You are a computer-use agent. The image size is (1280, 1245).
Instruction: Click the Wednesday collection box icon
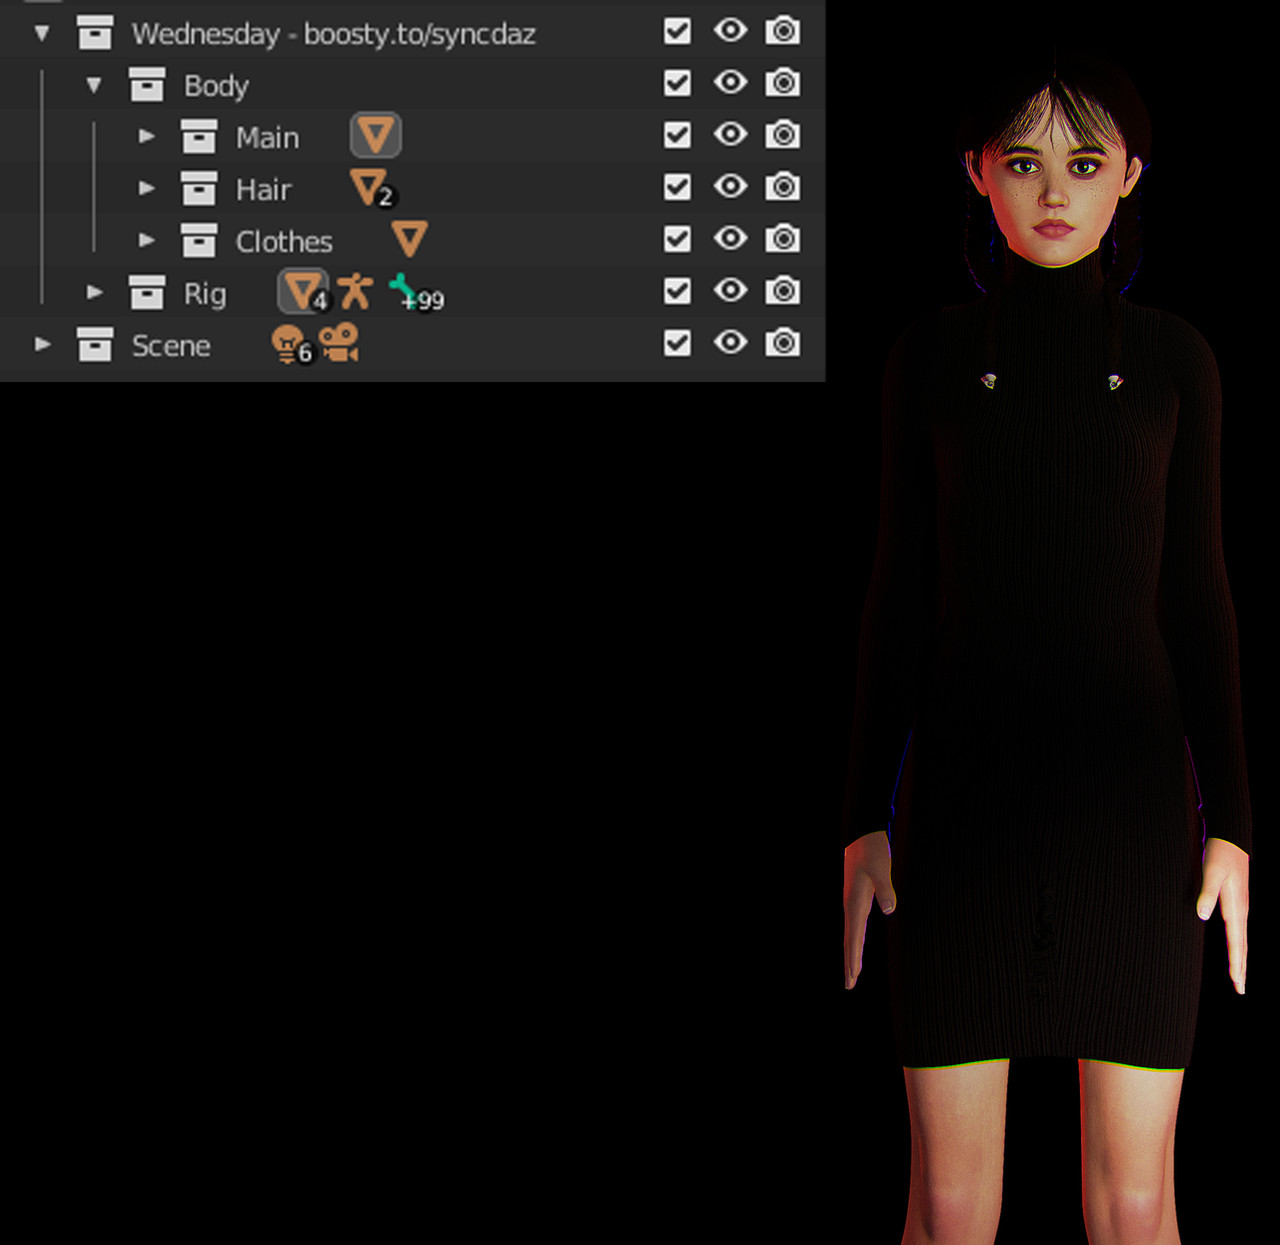click(95, 32)
